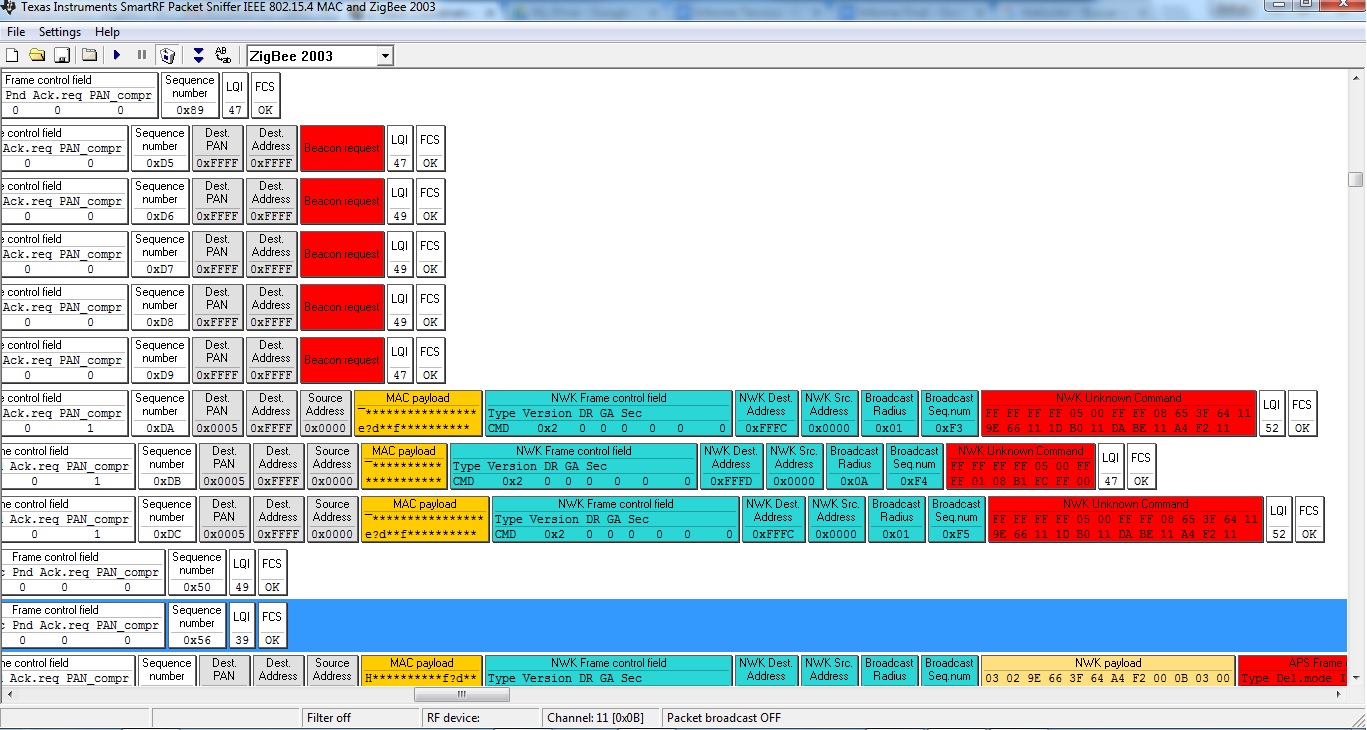Click the Dest. Address 0xFFFF field in packet 0xD7
Image resolution: width=1367 pixels, height=730 pixels.
tap(271, 254)
